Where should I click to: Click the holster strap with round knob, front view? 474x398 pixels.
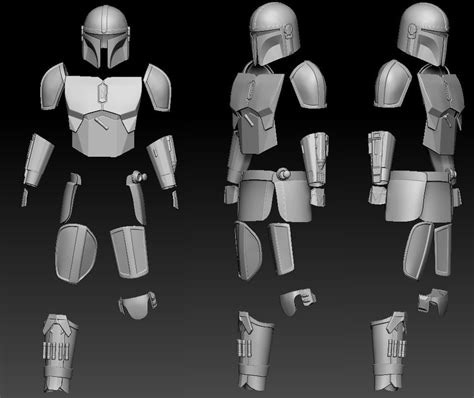click(x=137, y=197)
